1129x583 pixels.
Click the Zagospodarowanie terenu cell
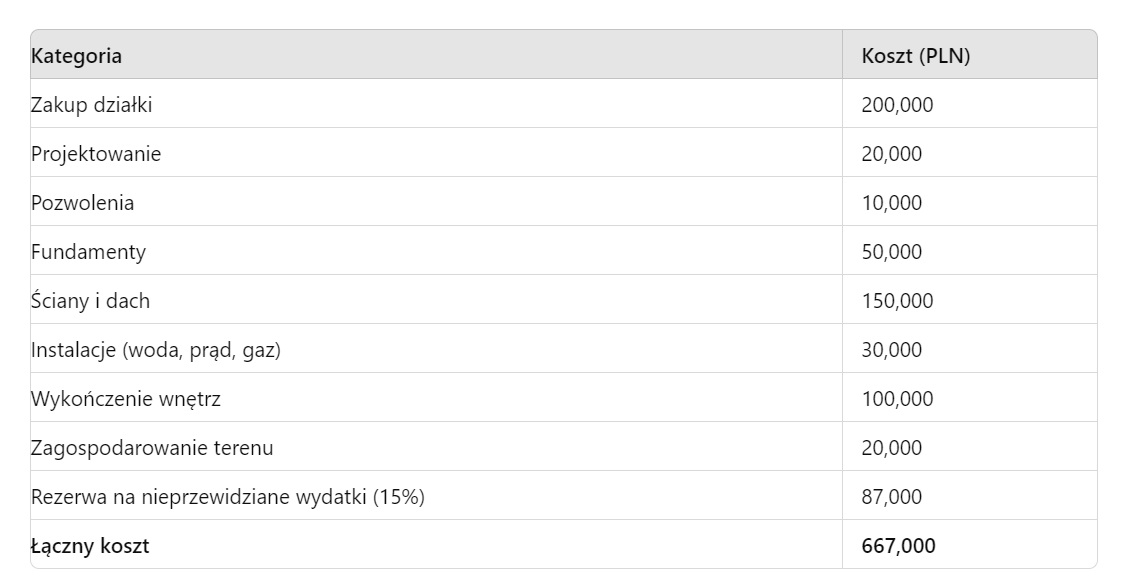(152, 448)
